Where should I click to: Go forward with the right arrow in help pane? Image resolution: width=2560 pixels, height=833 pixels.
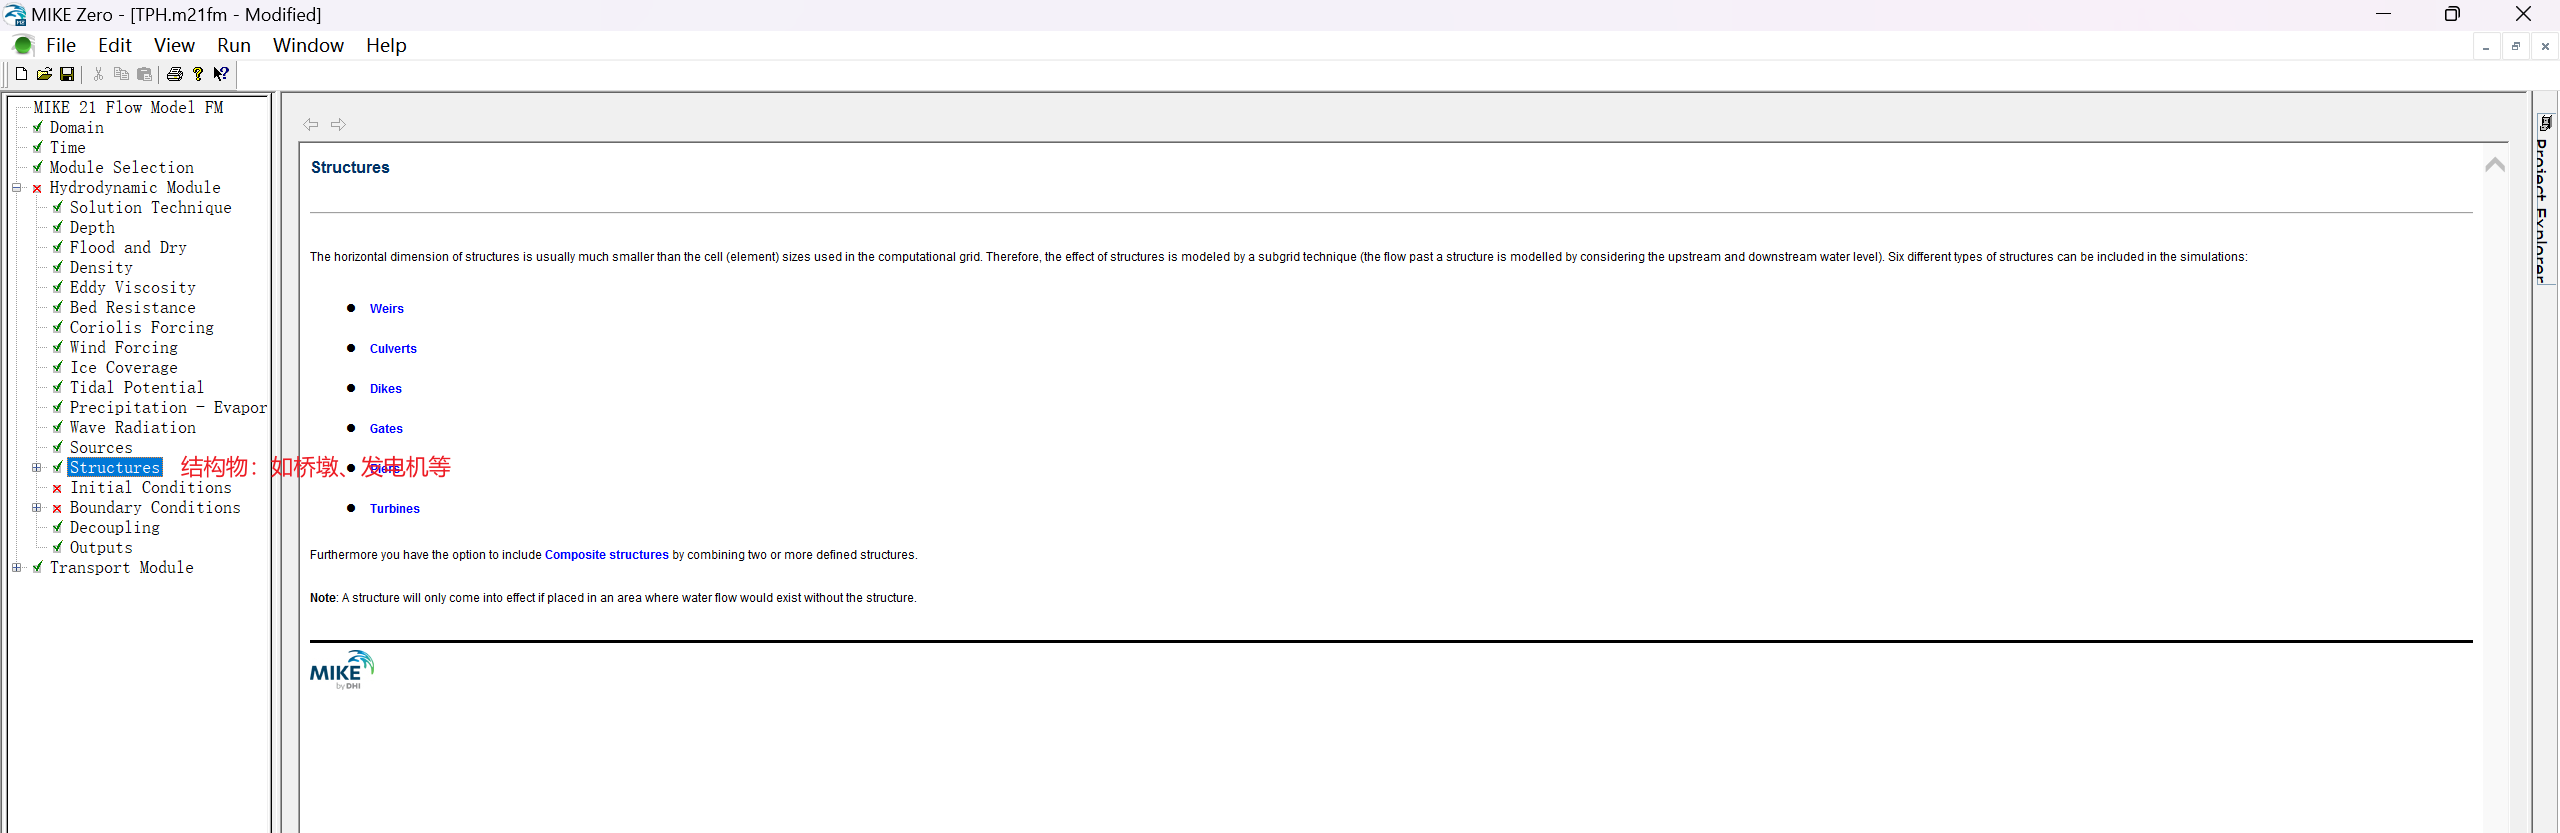pos(338,125)
